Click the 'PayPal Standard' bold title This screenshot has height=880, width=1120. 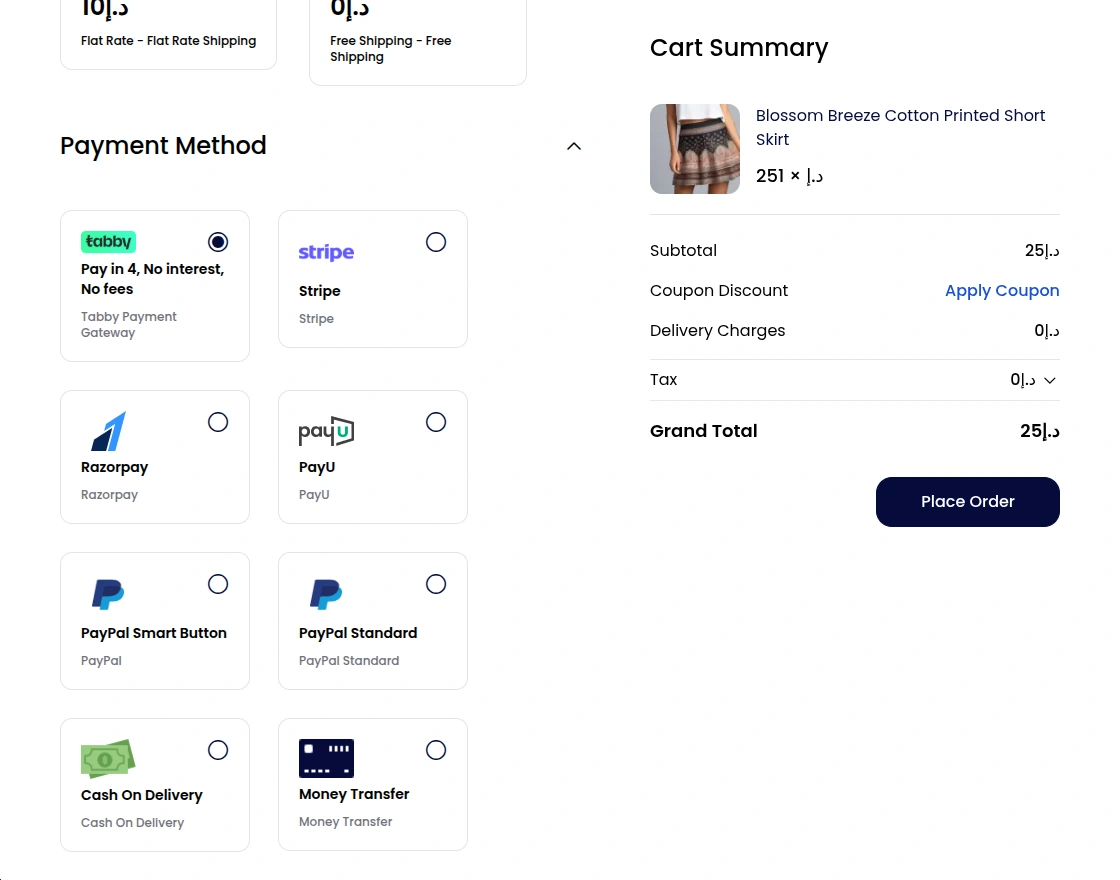(x=358, y=633)
